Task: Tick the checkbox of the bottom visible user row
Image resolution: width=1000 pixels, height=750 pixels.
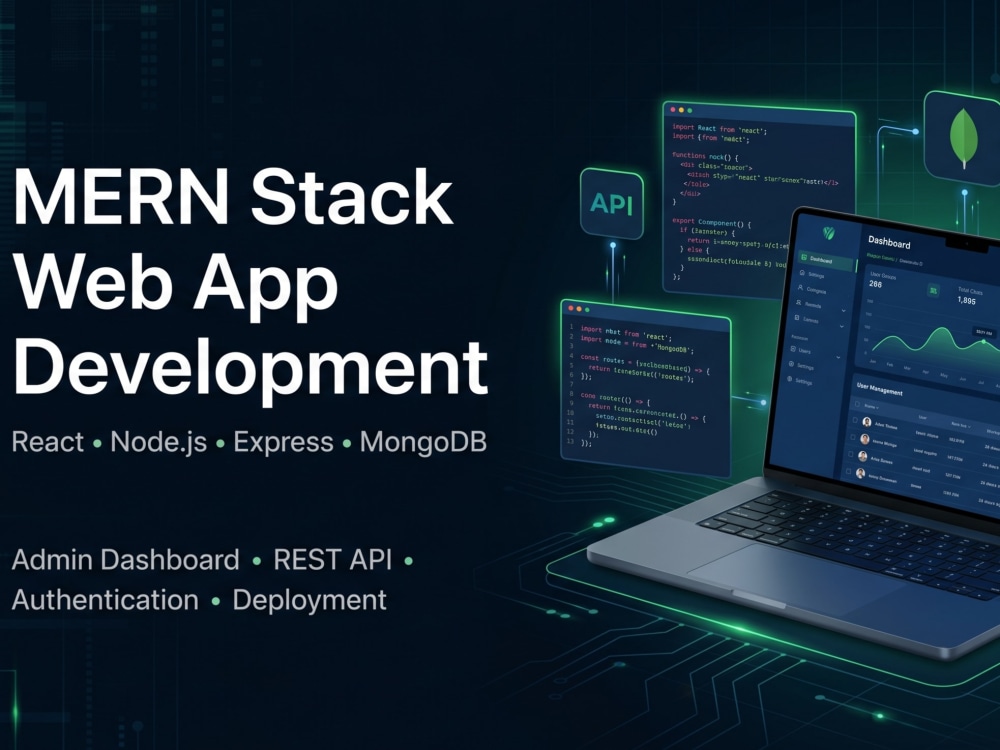Action: coord(849,472)
